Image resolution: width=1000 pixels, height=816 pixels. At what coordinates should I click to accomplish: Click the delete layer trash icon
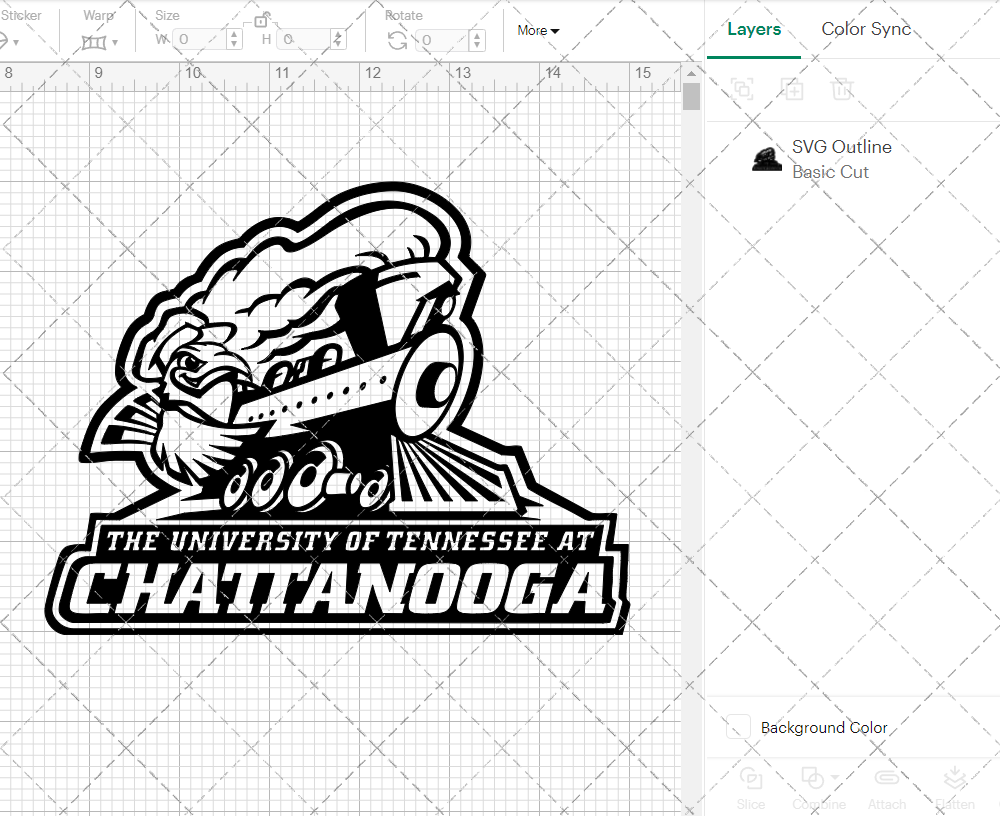[842, 90]
